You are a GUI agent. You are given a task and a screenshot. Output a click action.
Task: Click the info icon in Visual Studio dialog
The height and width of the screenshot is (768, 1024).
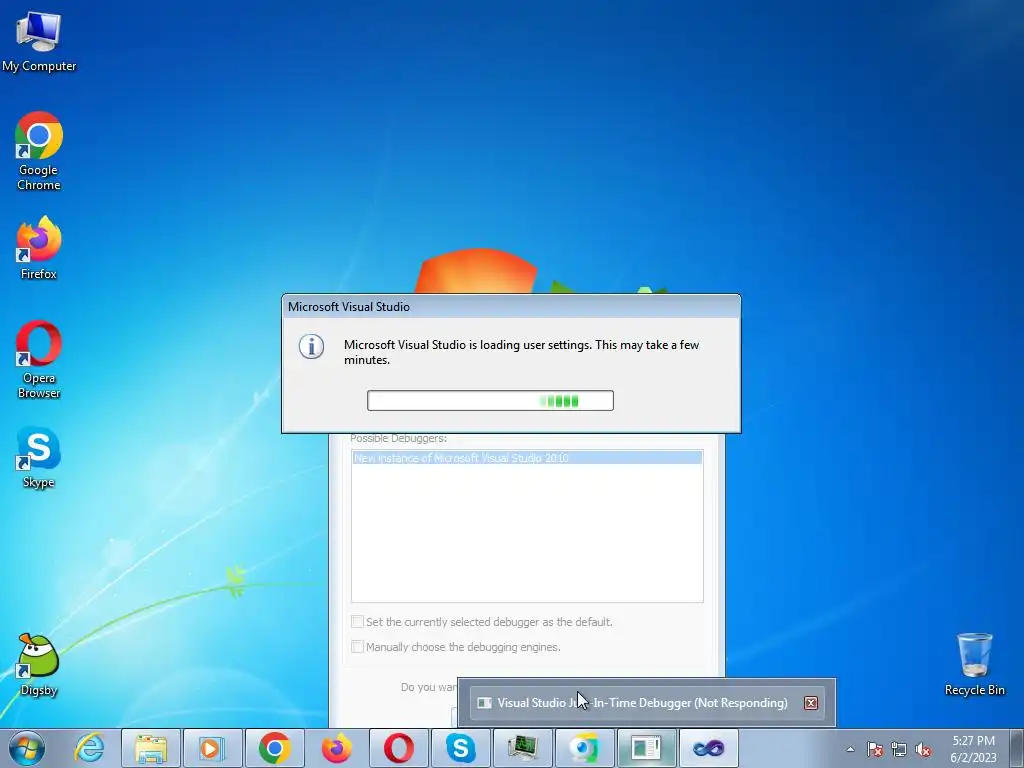(312, 346)
